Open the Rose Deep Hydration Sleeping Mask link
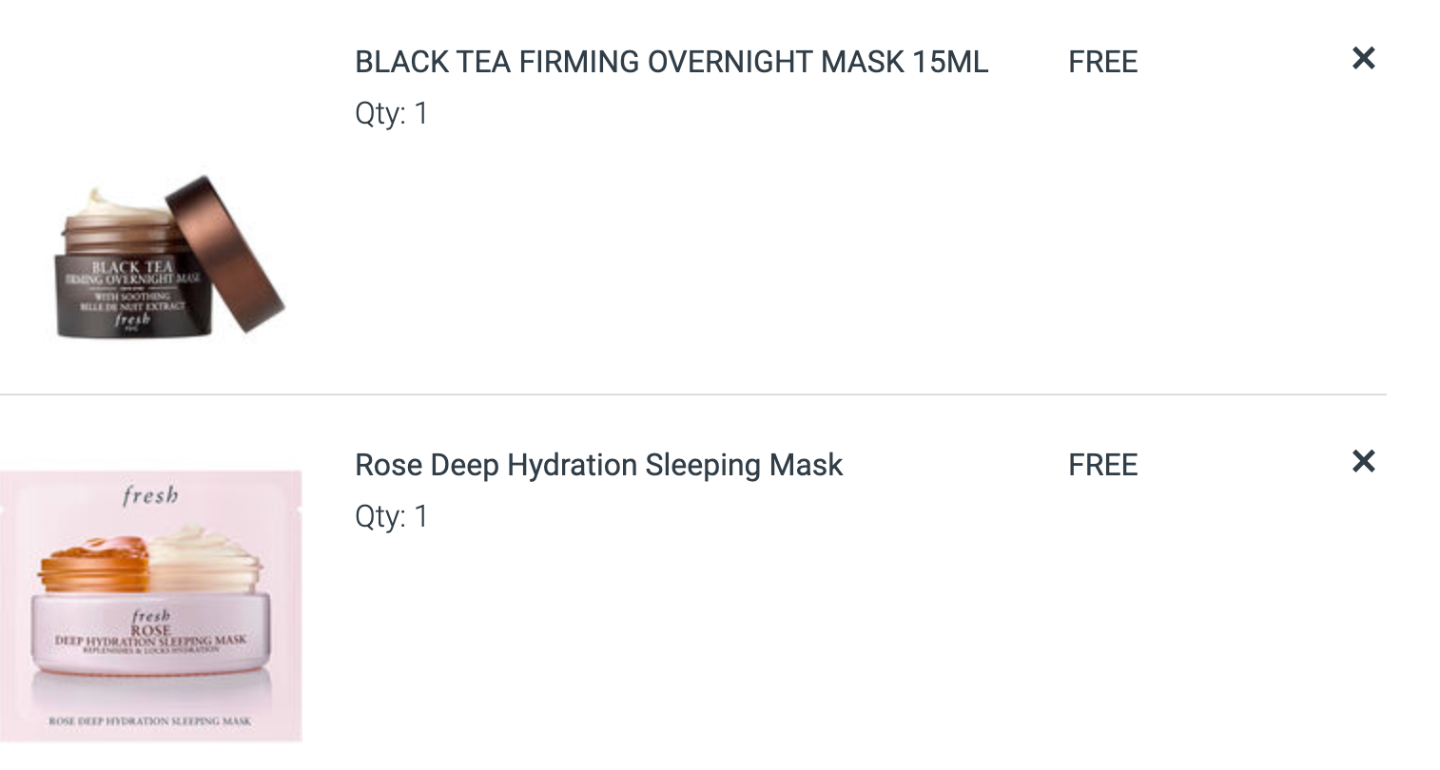Viewport: 1440px width, 770px height. (599, 465)
